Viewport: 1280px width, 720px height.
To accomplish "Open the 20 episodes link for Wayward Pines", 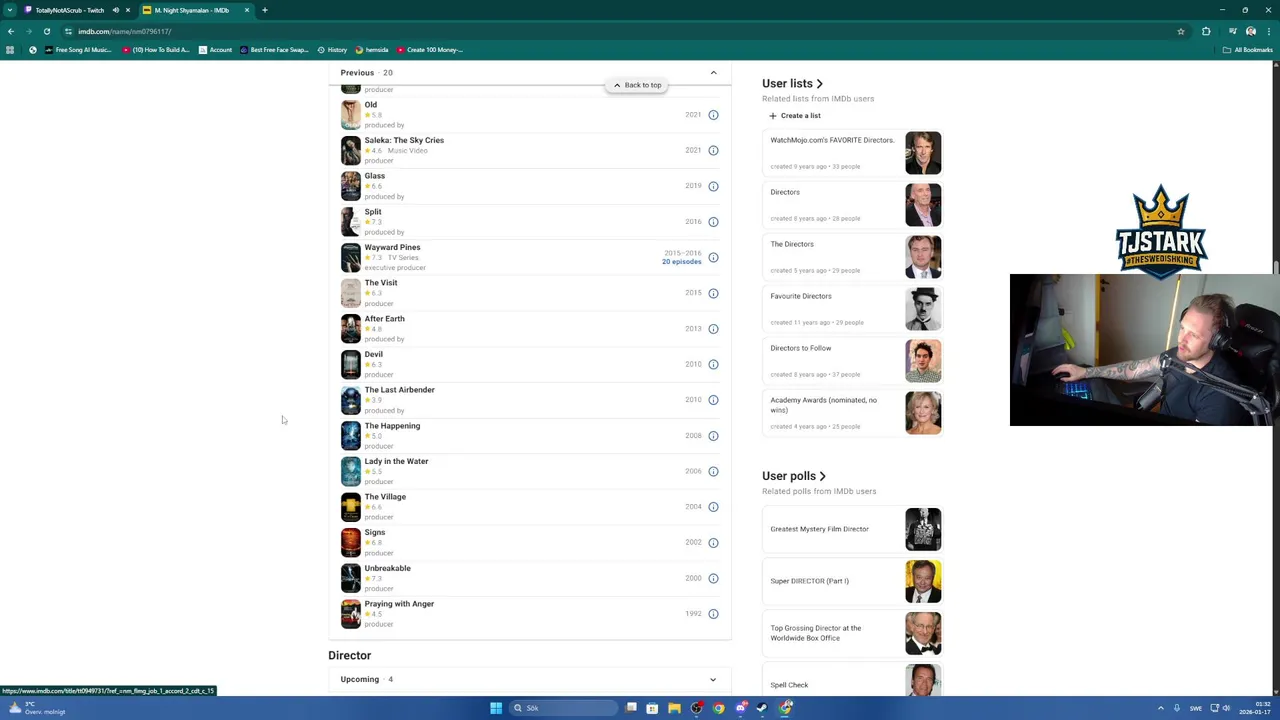I will click(x=682, y=262).
